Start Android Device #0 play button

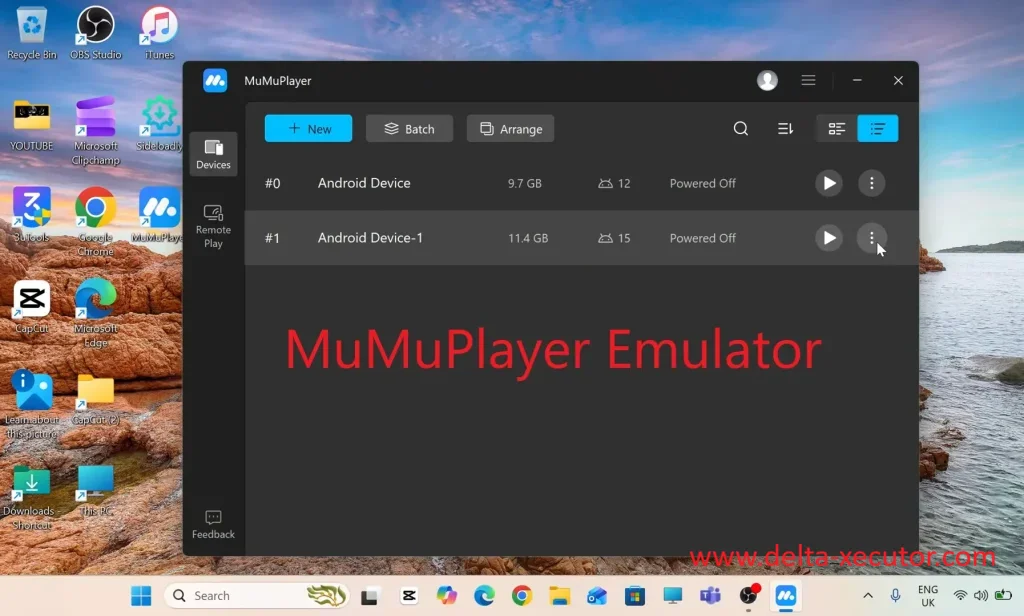point(829,184)
